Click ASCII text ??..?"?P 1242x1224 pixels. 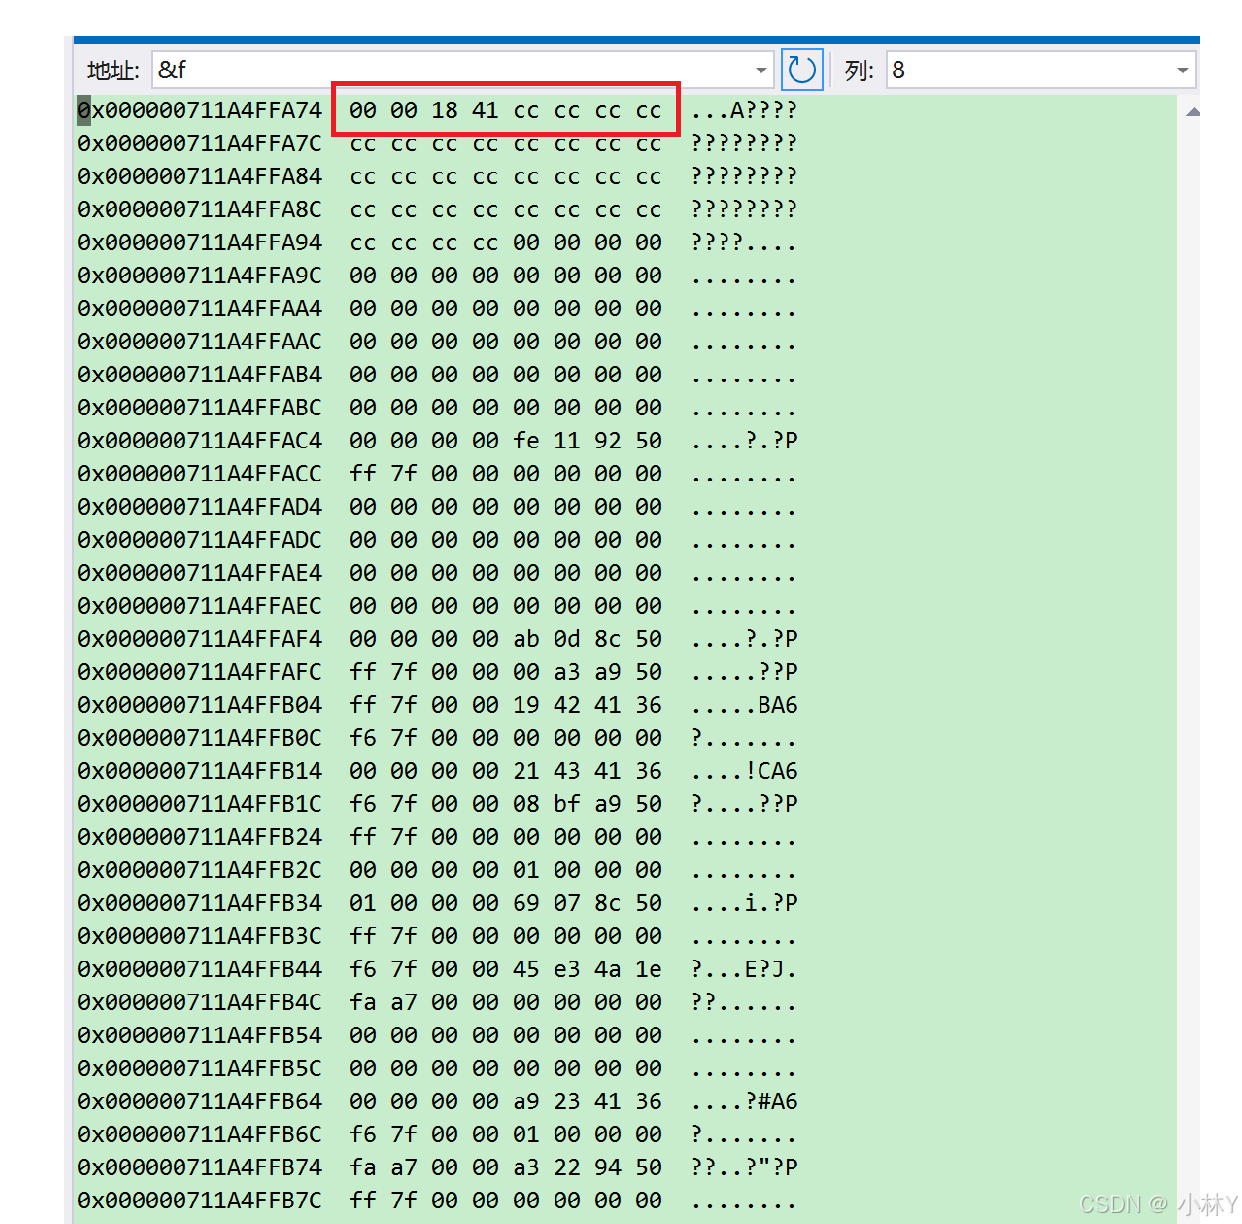[743, 1166]
